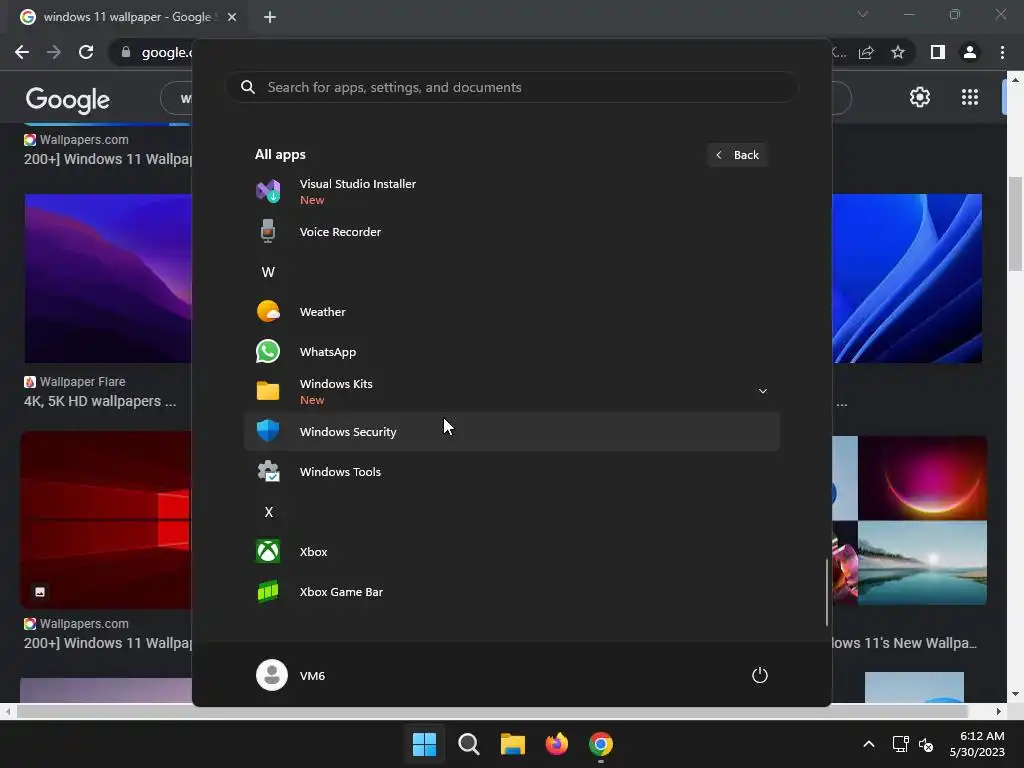
Task: Launch Voice Recorder app
Action: pyautogui.click(x=511, y=232)
